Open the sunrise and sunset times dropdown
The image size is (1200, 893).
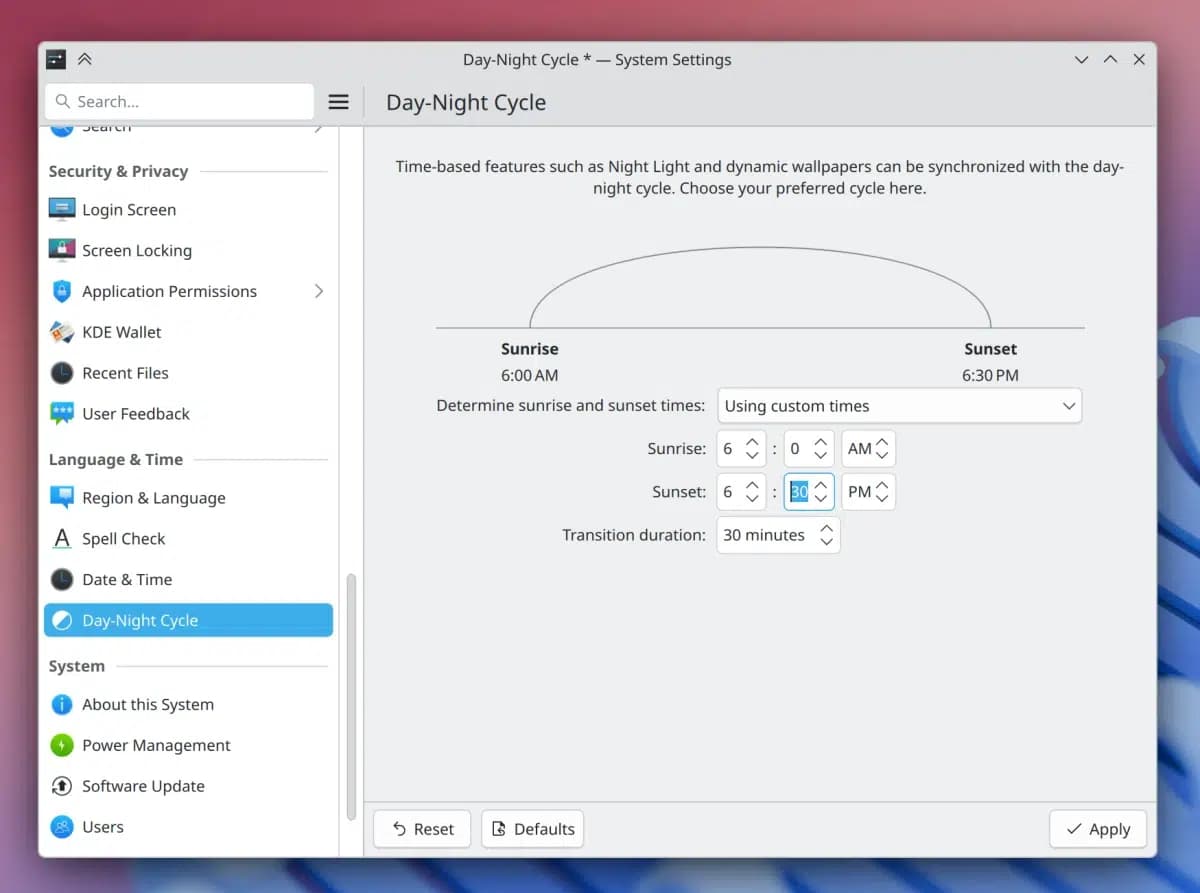tap(899, 406)
